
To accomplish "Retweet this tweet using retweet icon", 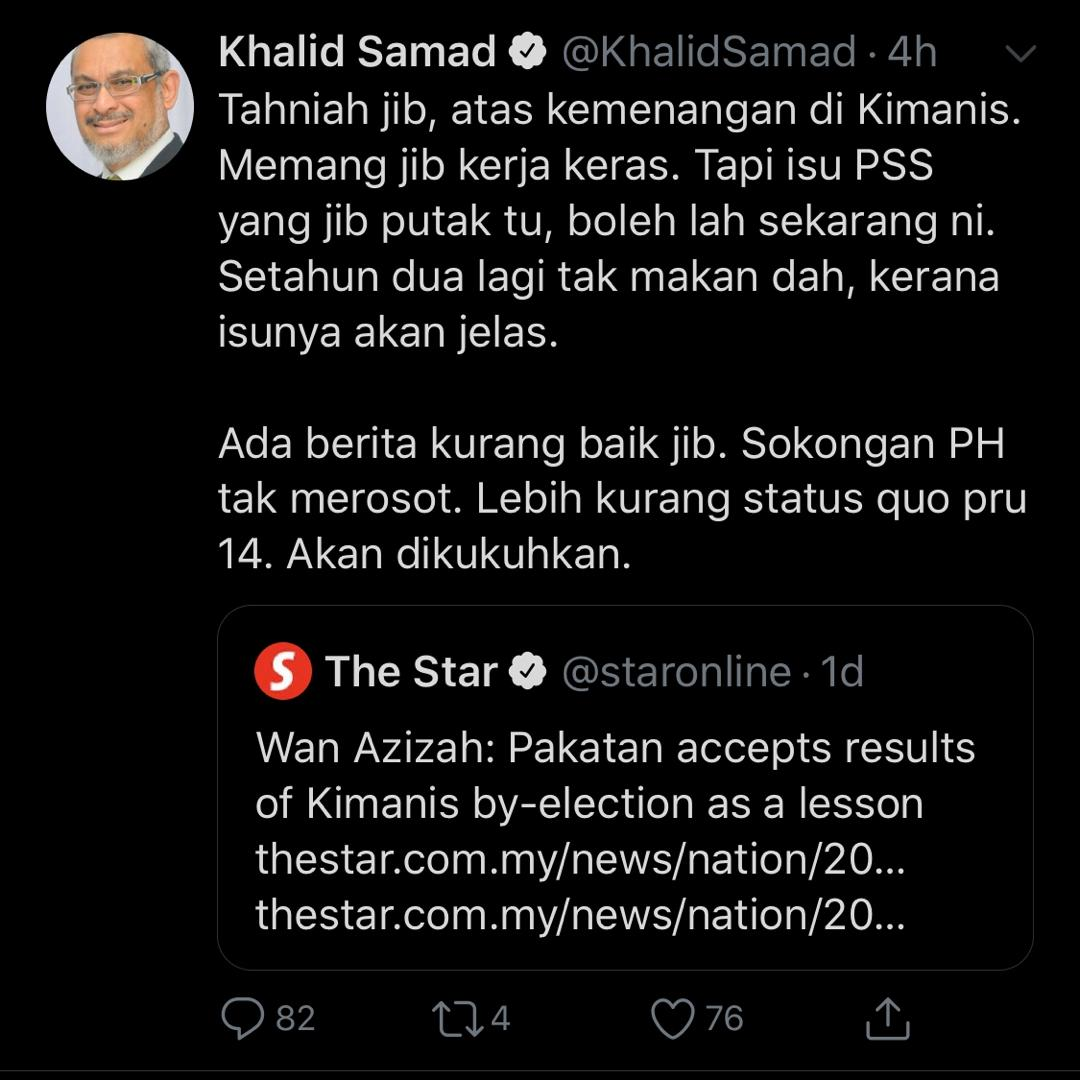I will click(457, 1019).
